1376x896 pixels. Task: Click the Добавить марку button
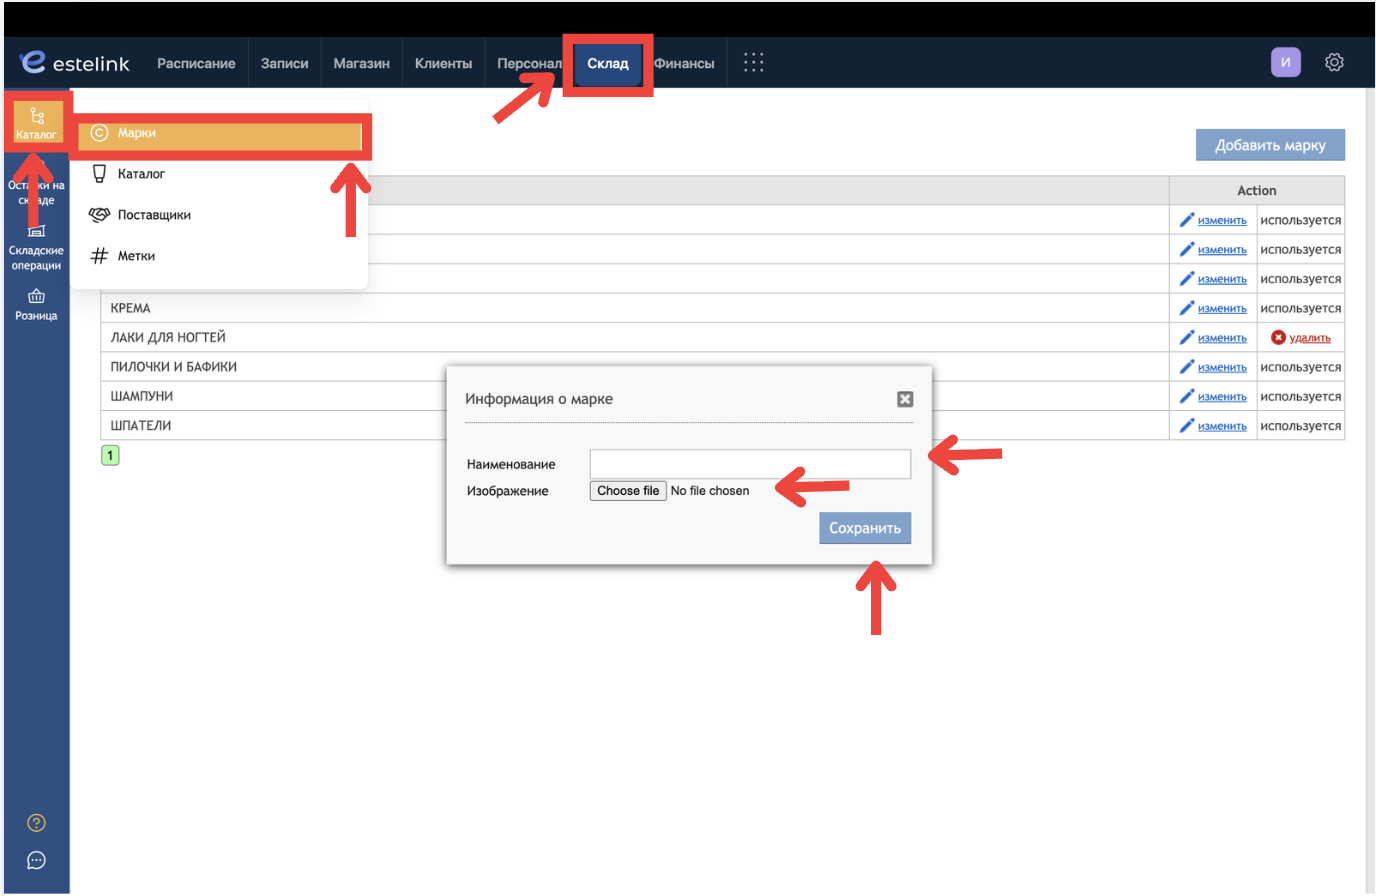[x=1270, y=145]
